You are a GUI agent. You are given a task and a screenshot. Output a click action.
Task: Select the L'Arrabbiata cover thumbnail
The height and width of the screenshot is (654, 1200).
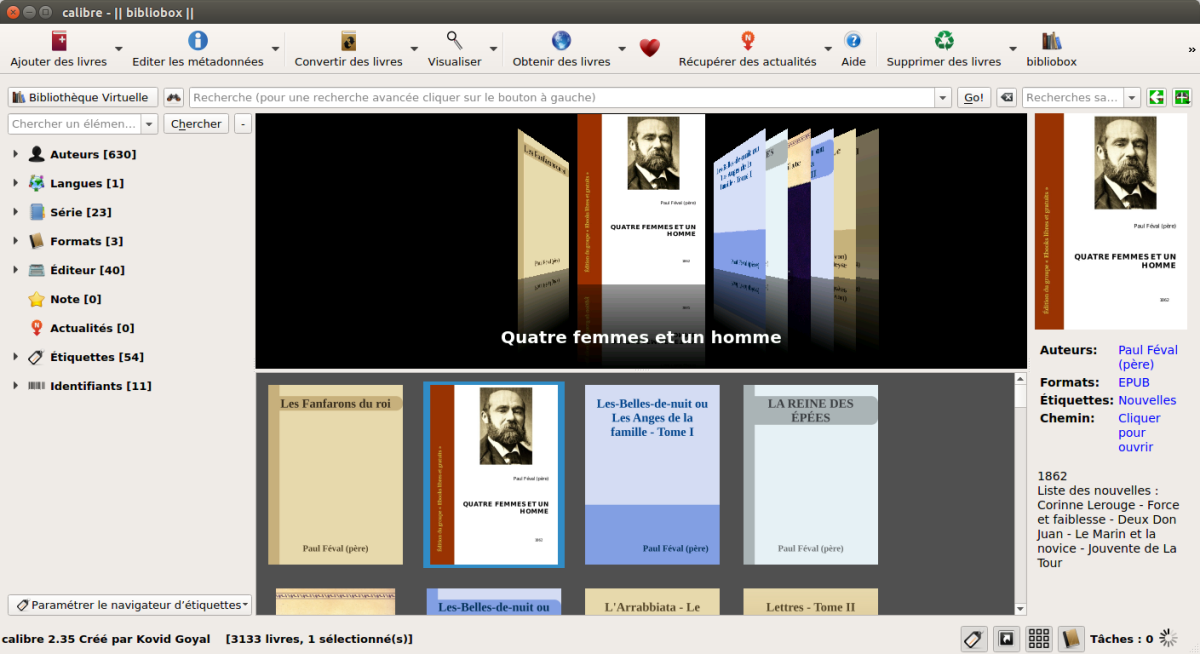[x=652, y=601]
